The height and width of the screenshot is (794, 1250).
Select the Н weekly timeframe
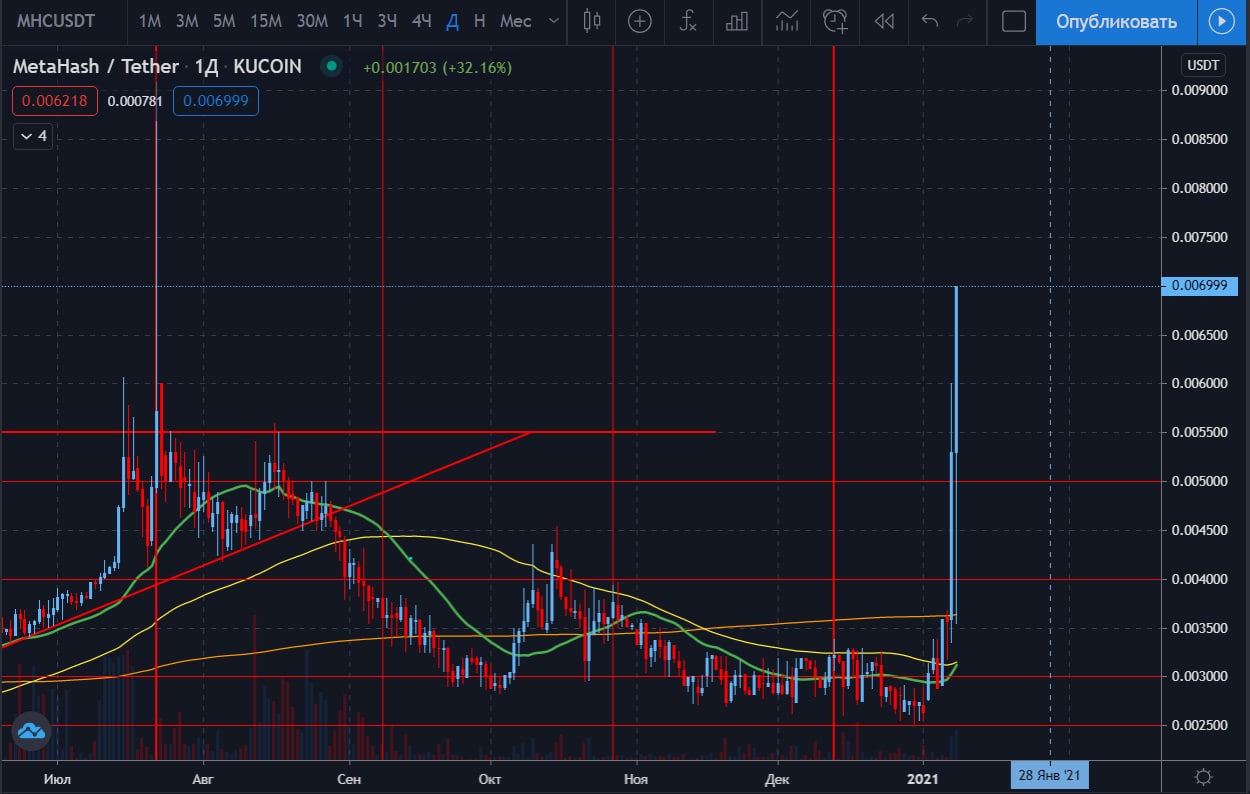pyautogui.click(x=480, y=21)
